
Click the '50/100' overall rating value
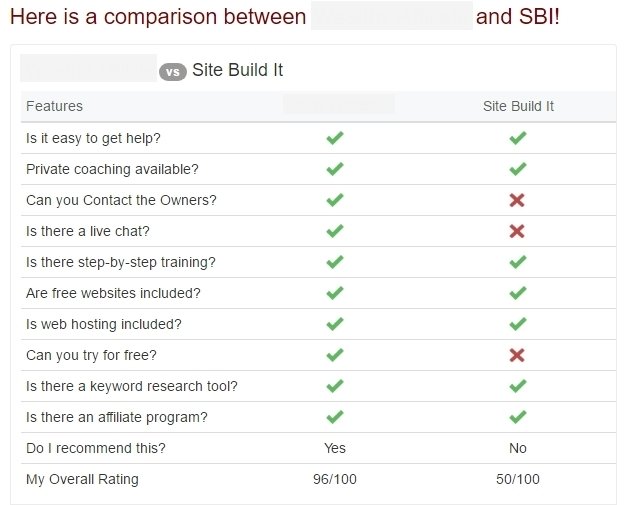pyautogui.click(x=518, y=479)
